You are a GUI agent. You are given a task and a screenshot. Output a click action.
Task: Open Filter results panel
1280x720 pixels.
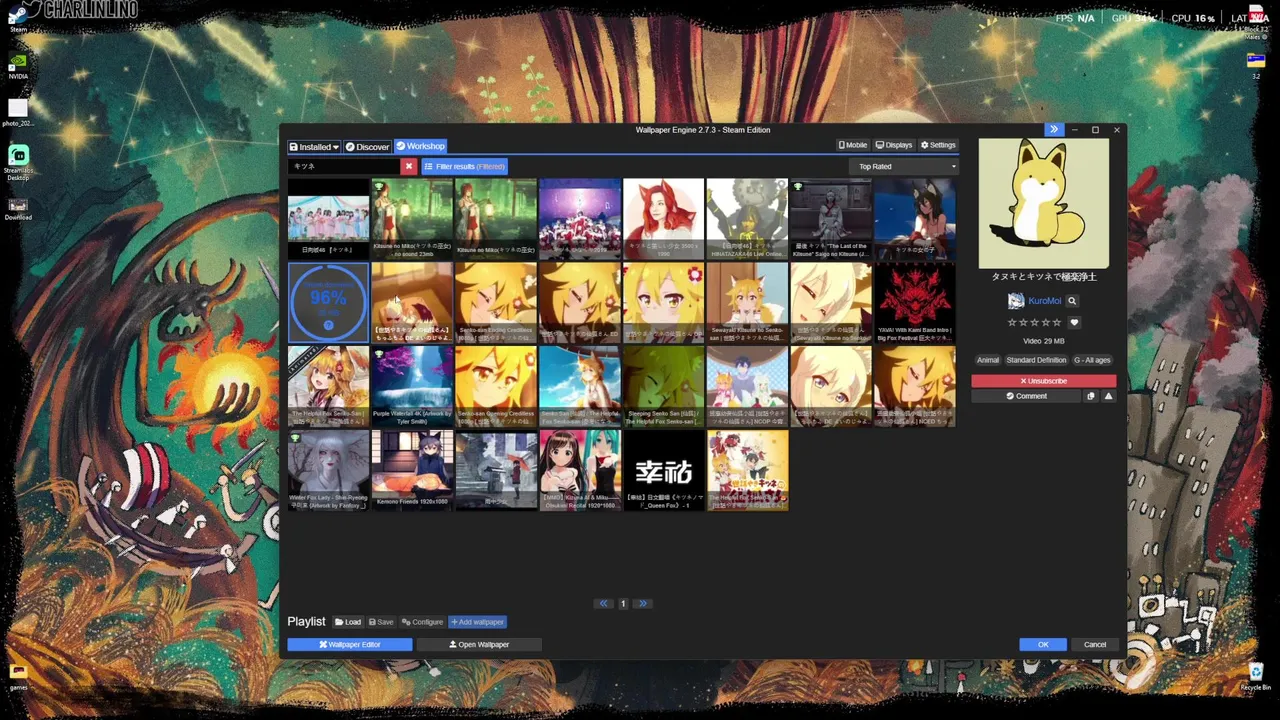coord(464,166)
